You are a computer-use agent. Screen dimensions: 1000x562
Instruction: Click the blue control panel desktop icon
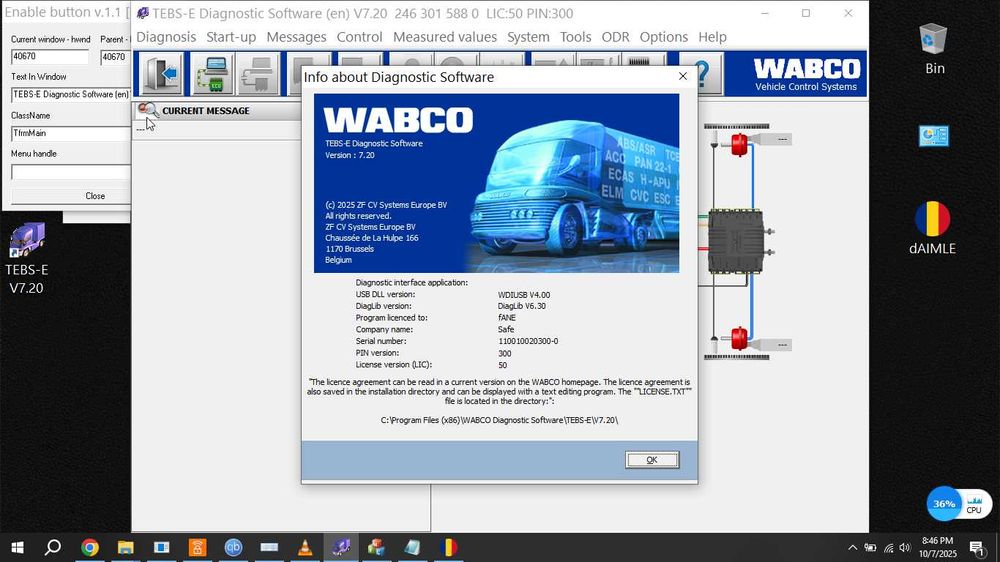tap(934, 136)
